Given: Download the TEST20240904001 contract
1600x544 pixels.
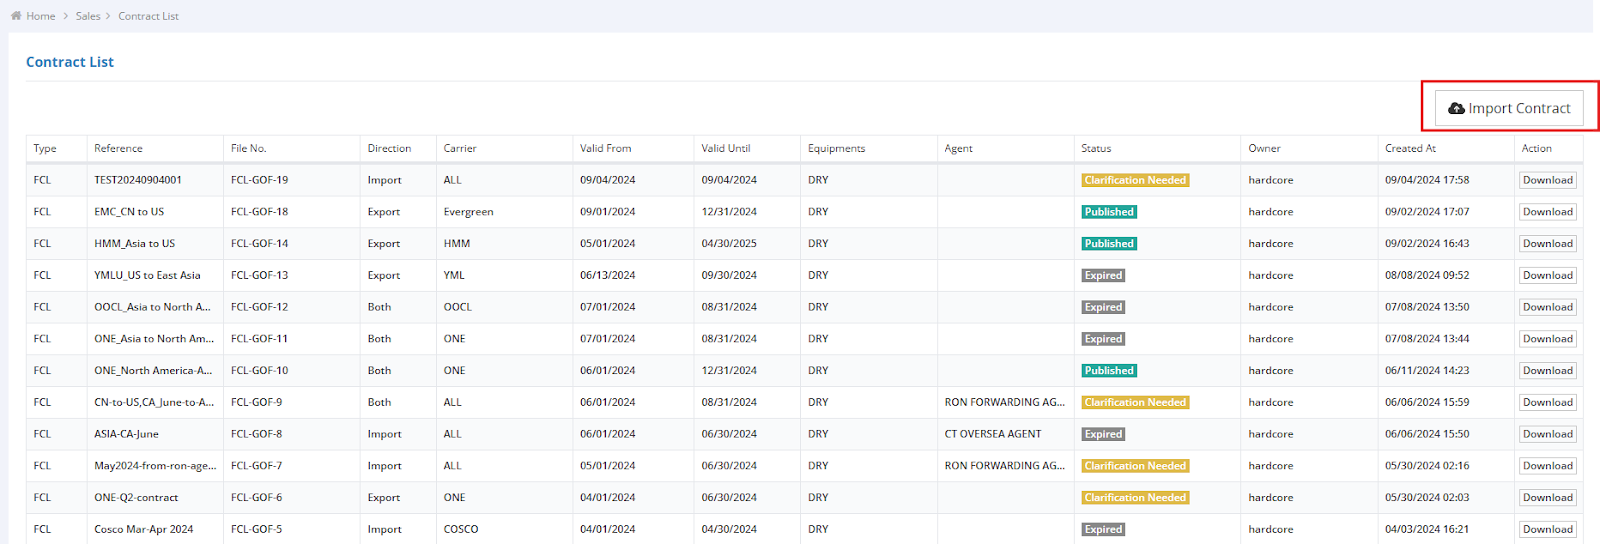Looking at the screenshot, I should [1547, 180].
